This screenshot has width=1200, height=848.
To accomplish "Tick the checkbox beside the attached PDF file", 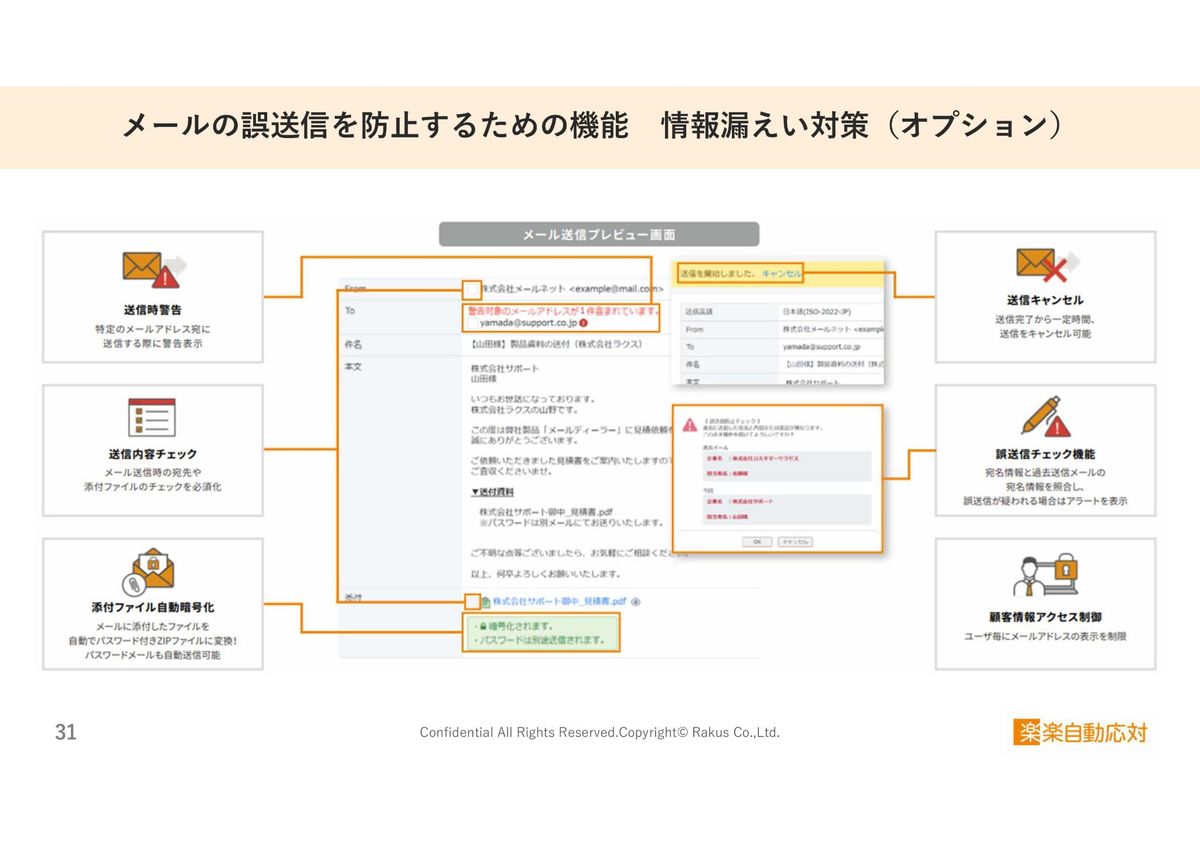I will pyautogui.click(x=472, y=602).
